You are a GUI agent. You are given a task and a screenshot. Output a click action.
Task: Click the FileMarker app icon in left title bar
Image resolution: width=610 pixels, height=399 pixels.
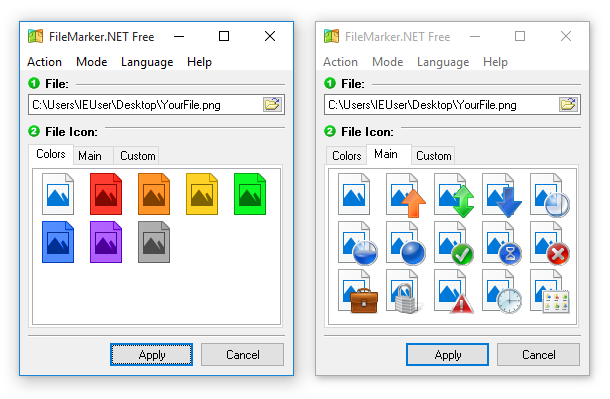[35, 36]
